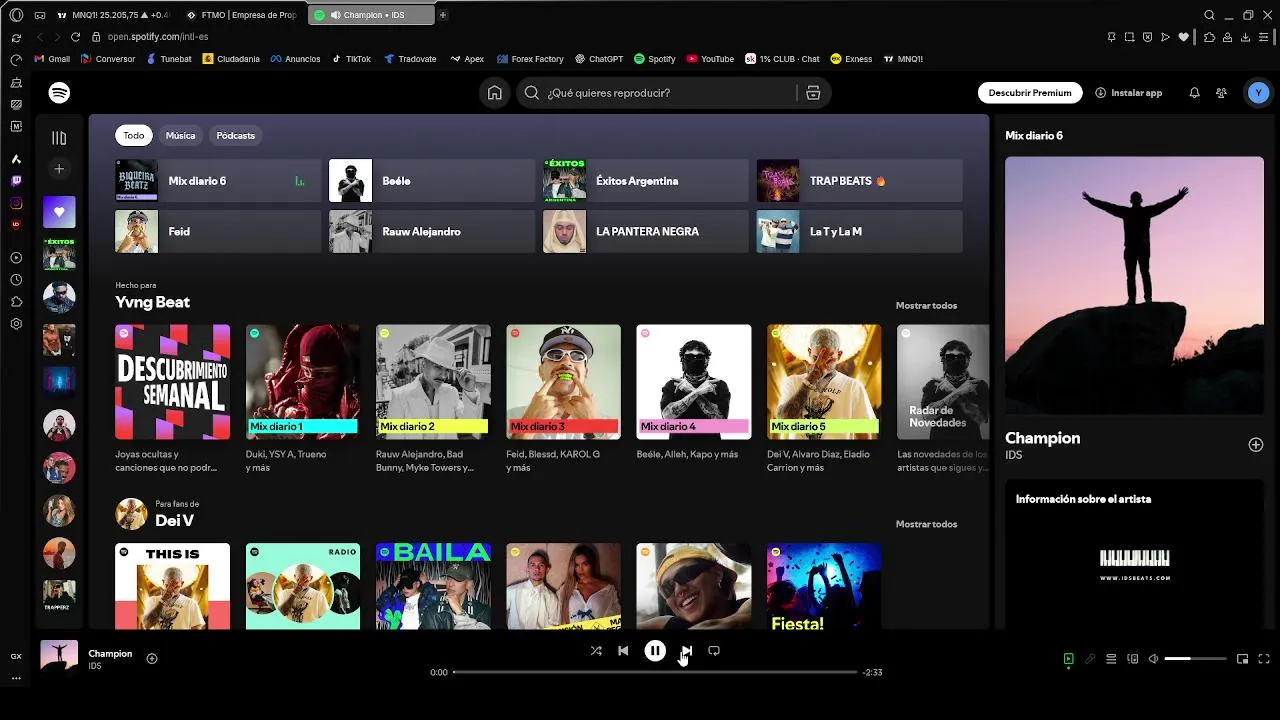Open the Beéle shortcut tile
The height and width of the screenshot is (720, 1280).
tap(432, 181)
